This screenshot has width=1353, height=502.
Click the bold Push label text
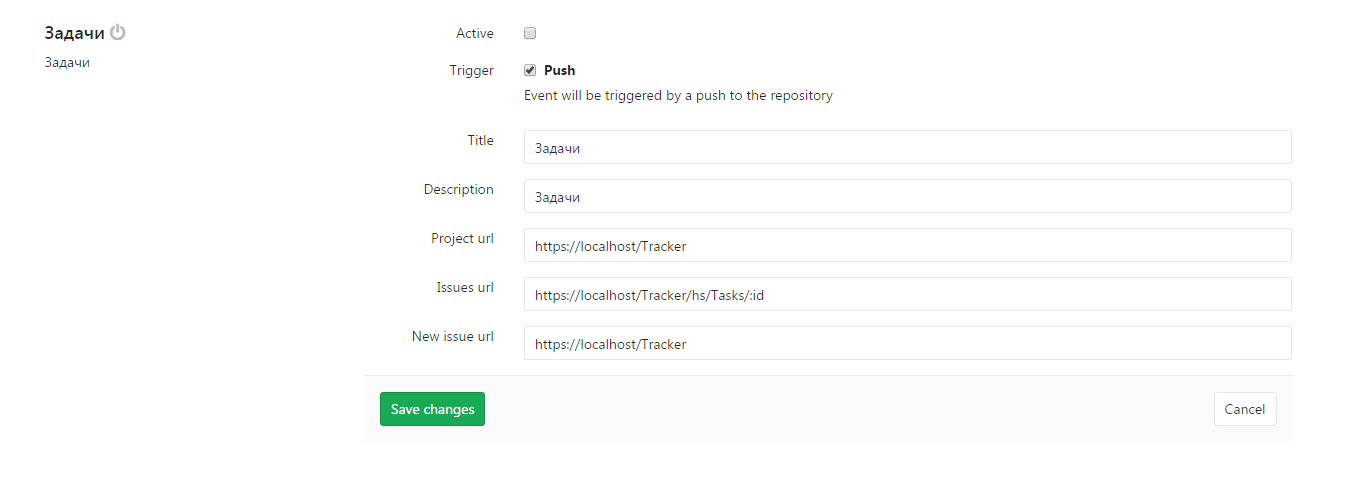559,70
